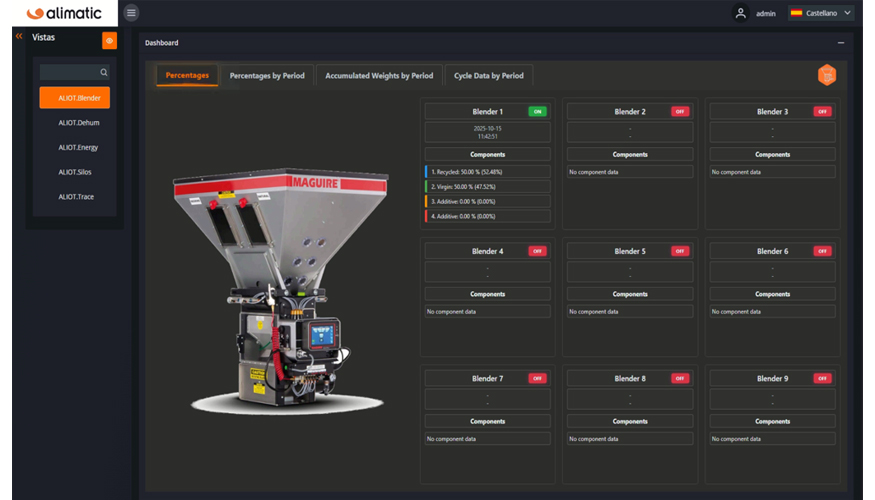Toggle Blender 7 OFF status badge
This screenshot has width=875, height=500.
[x=537, y=378]
